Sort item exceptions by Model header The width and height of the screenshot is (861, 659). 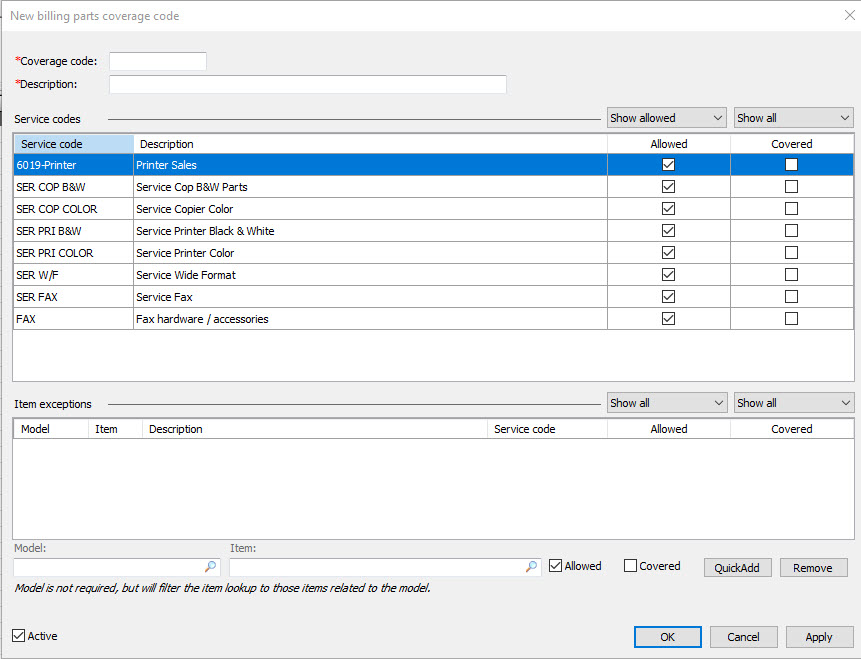pyautogui.click(x=51, y=429)
